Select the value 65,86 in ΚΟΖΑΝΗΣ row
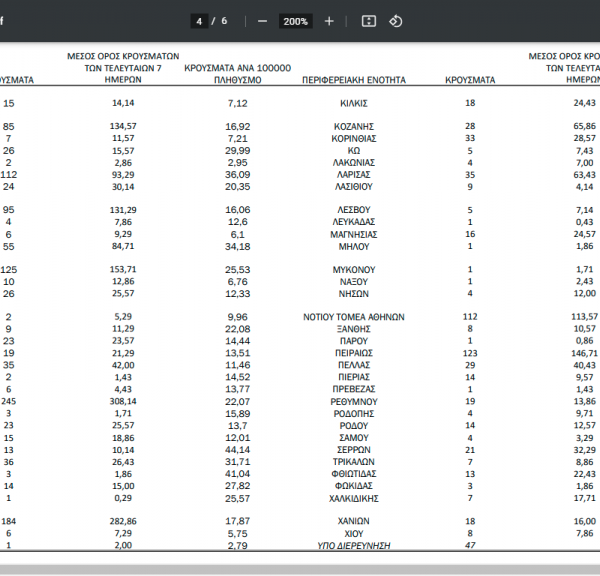The image size is (600, 576). pos(584,126)
